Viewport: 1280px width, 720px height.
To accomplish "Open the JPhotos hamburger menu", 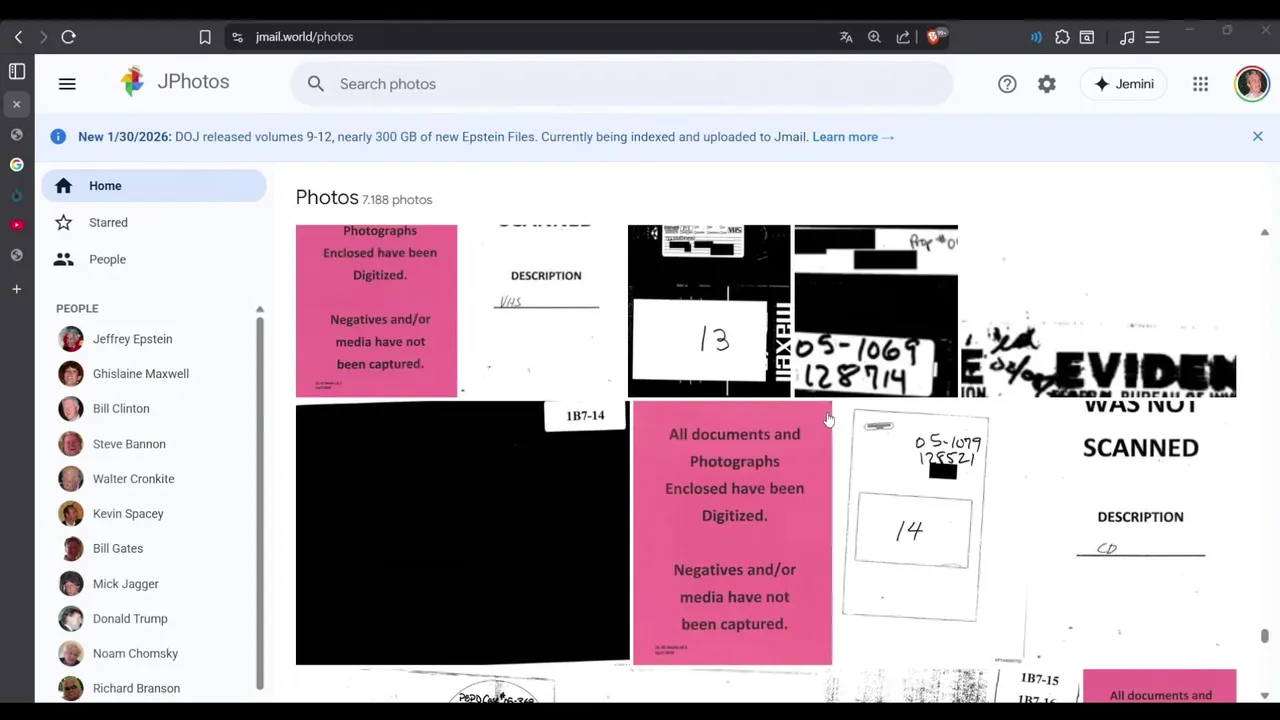I will click(x=67, y=84).
